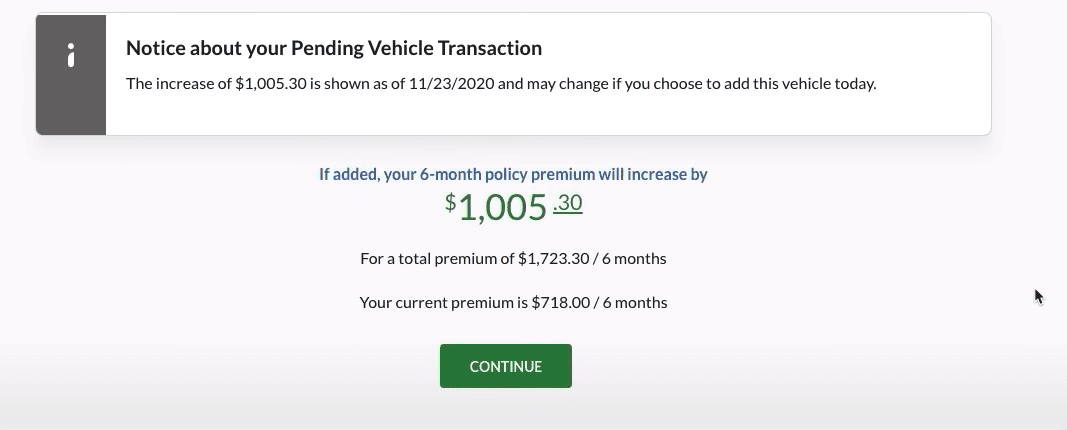Select the Pending Vehicle Transaction notice heading

click(x=334, y=48)
